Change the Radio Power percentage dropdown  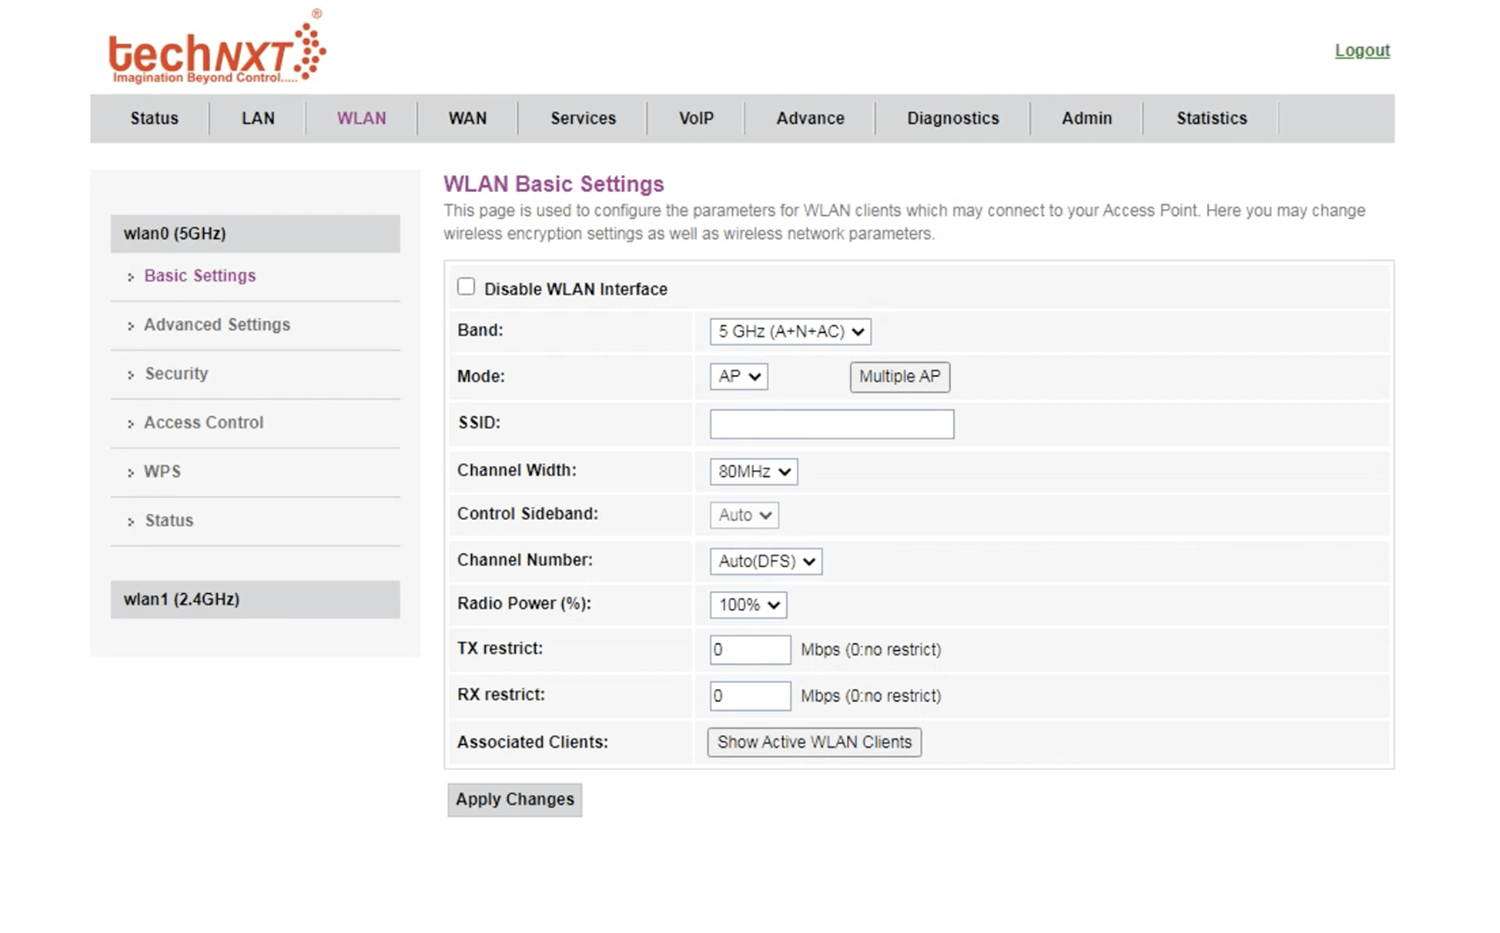[747, 605]
